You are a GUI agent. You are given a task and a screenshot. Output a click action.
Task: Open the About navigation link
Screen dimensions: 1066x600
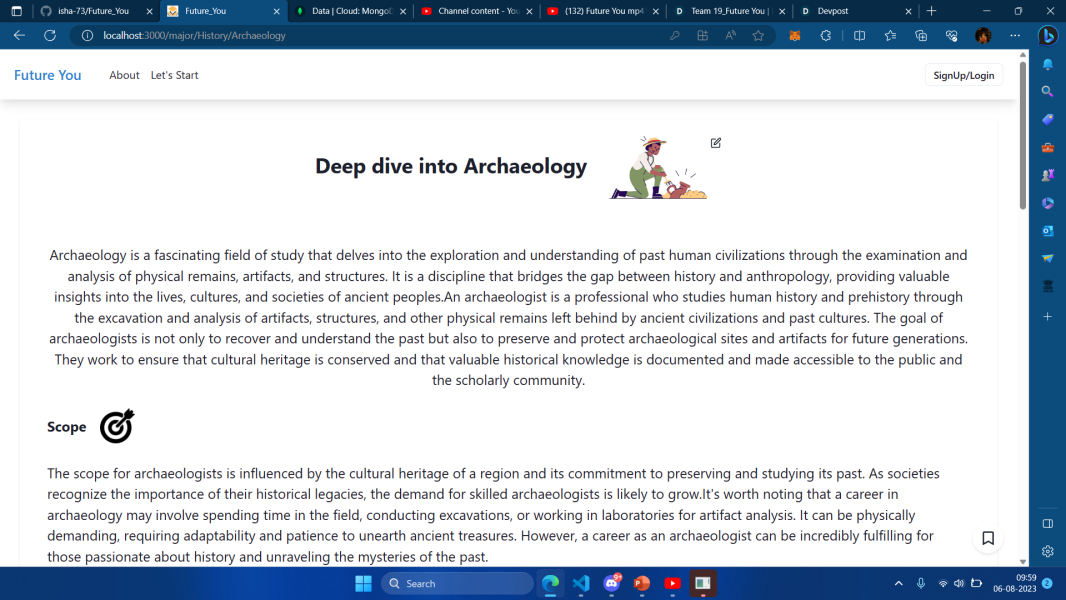pyautogui.click(x=124, y=75)
